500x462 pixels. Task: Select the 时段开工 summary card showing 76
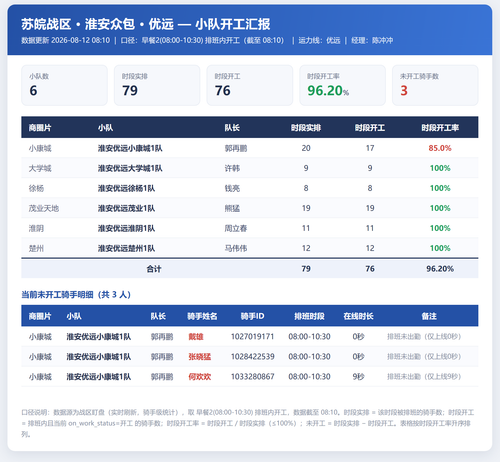[250, 85]
